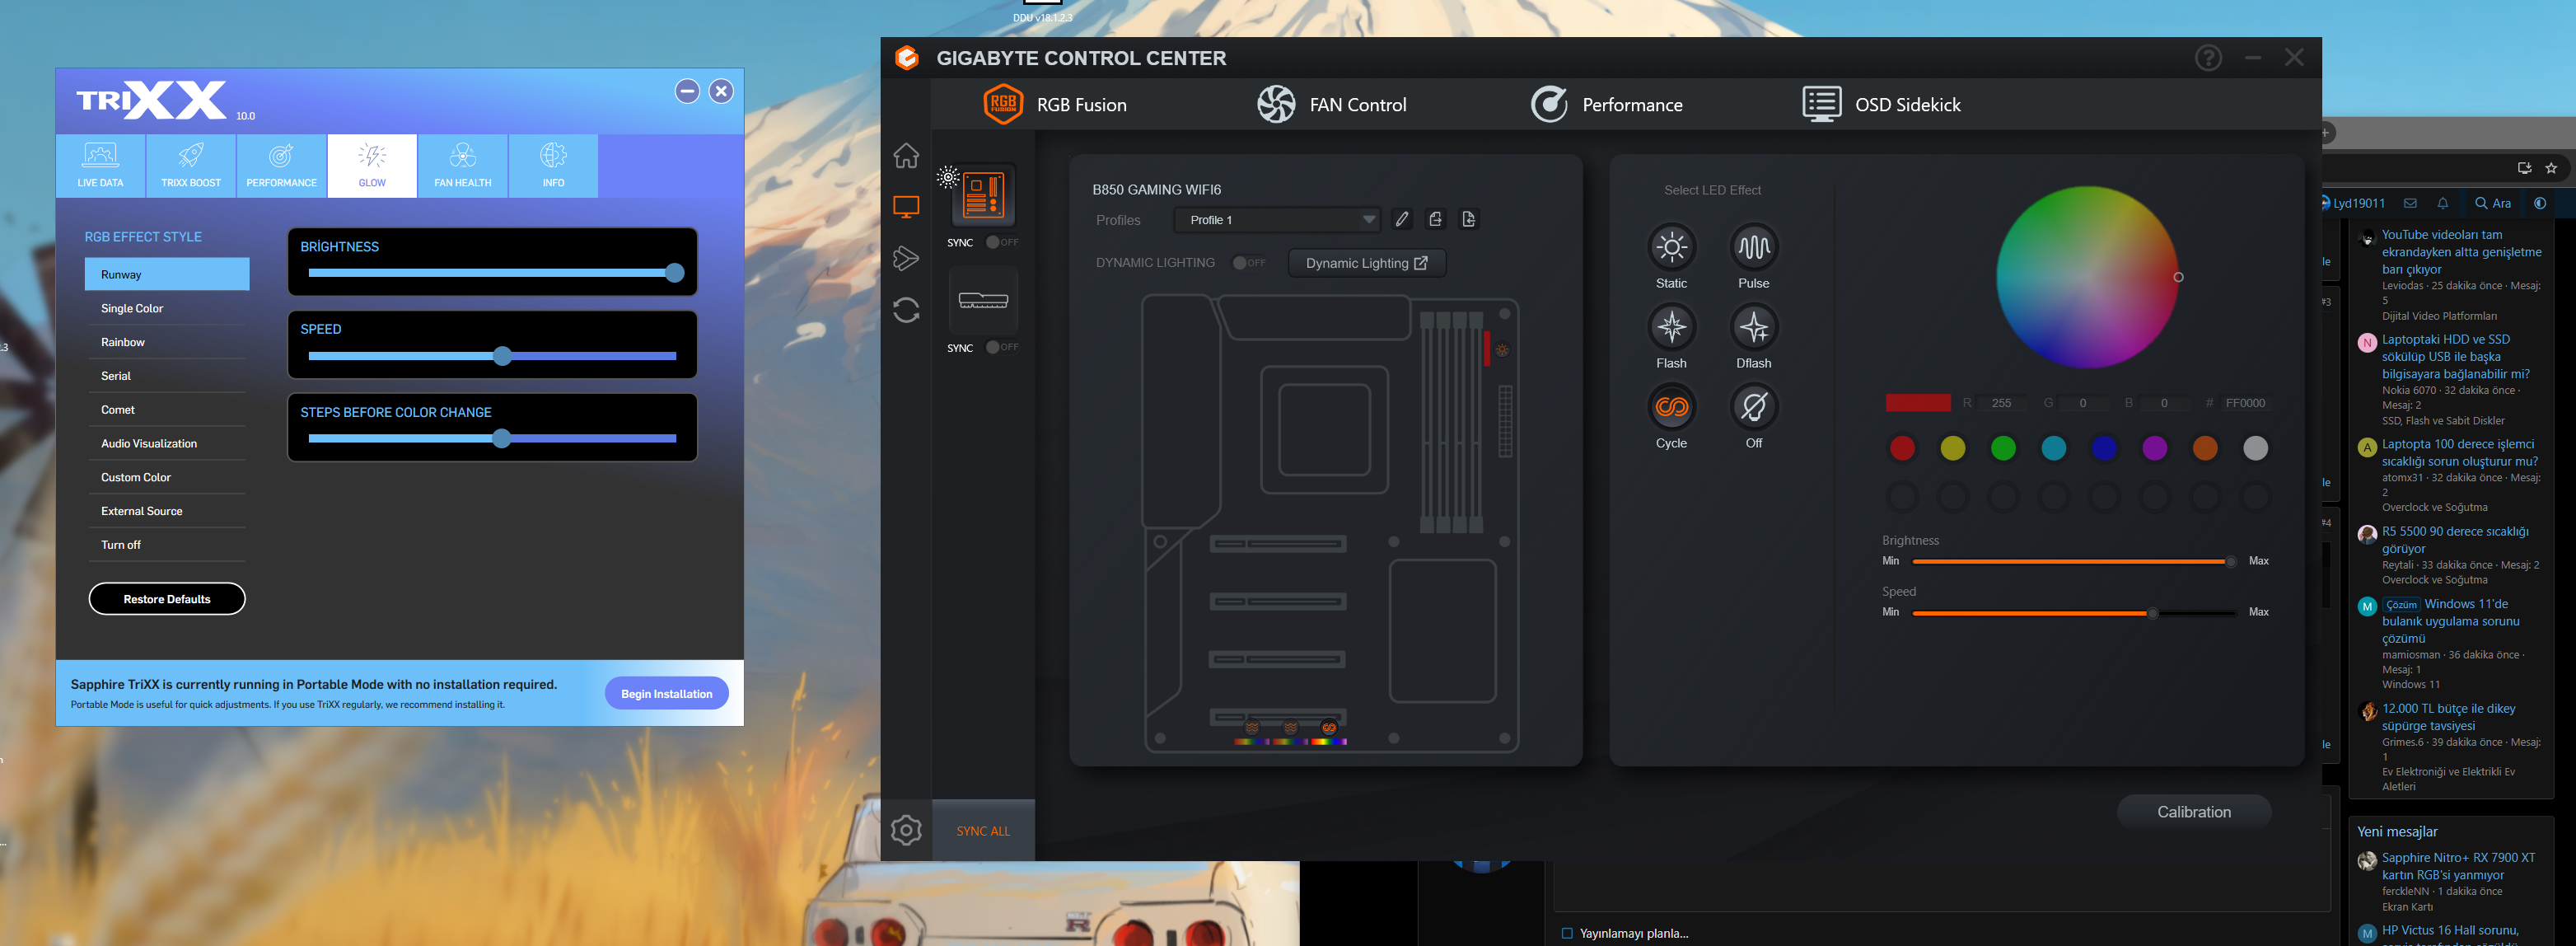Select Turn off in effect list
Screen dimensions: 2576x946
click(167, 545)
